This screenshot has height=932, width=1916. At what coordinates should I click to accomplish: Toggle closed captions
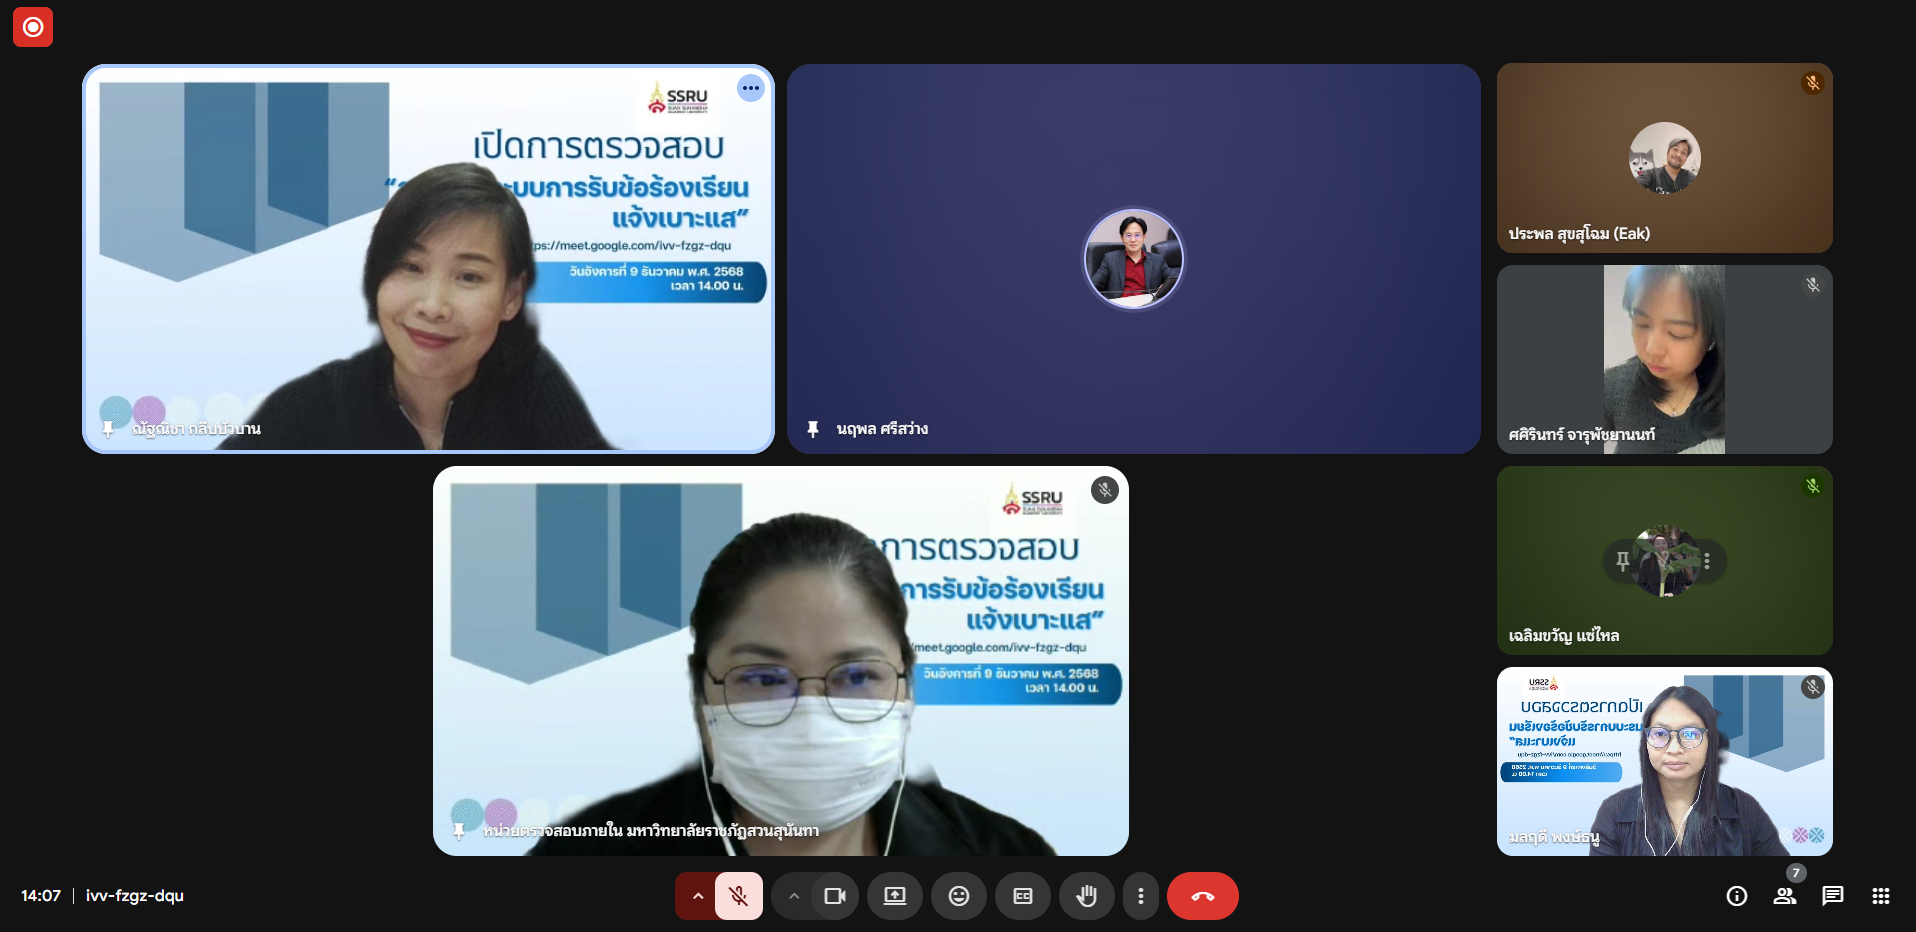[x=1023, y=896]
